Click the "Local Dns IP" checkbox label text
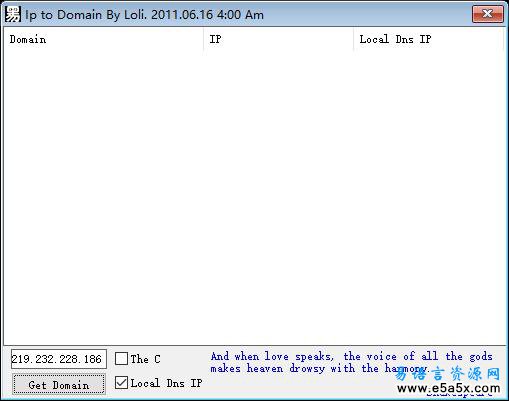This screenshot has width=509, height=401. pyautogui.click(x=166, y=383)
